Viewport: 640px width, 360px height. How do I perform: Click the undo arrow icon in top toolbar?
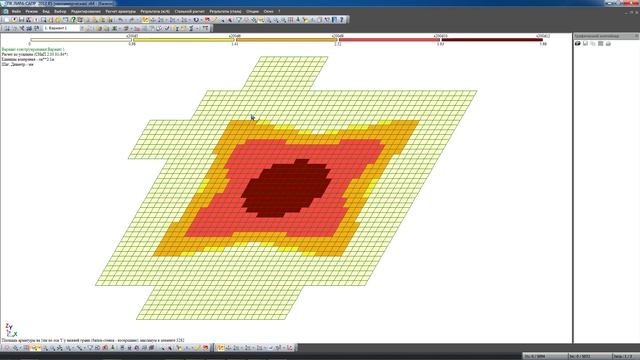[121, 20]
